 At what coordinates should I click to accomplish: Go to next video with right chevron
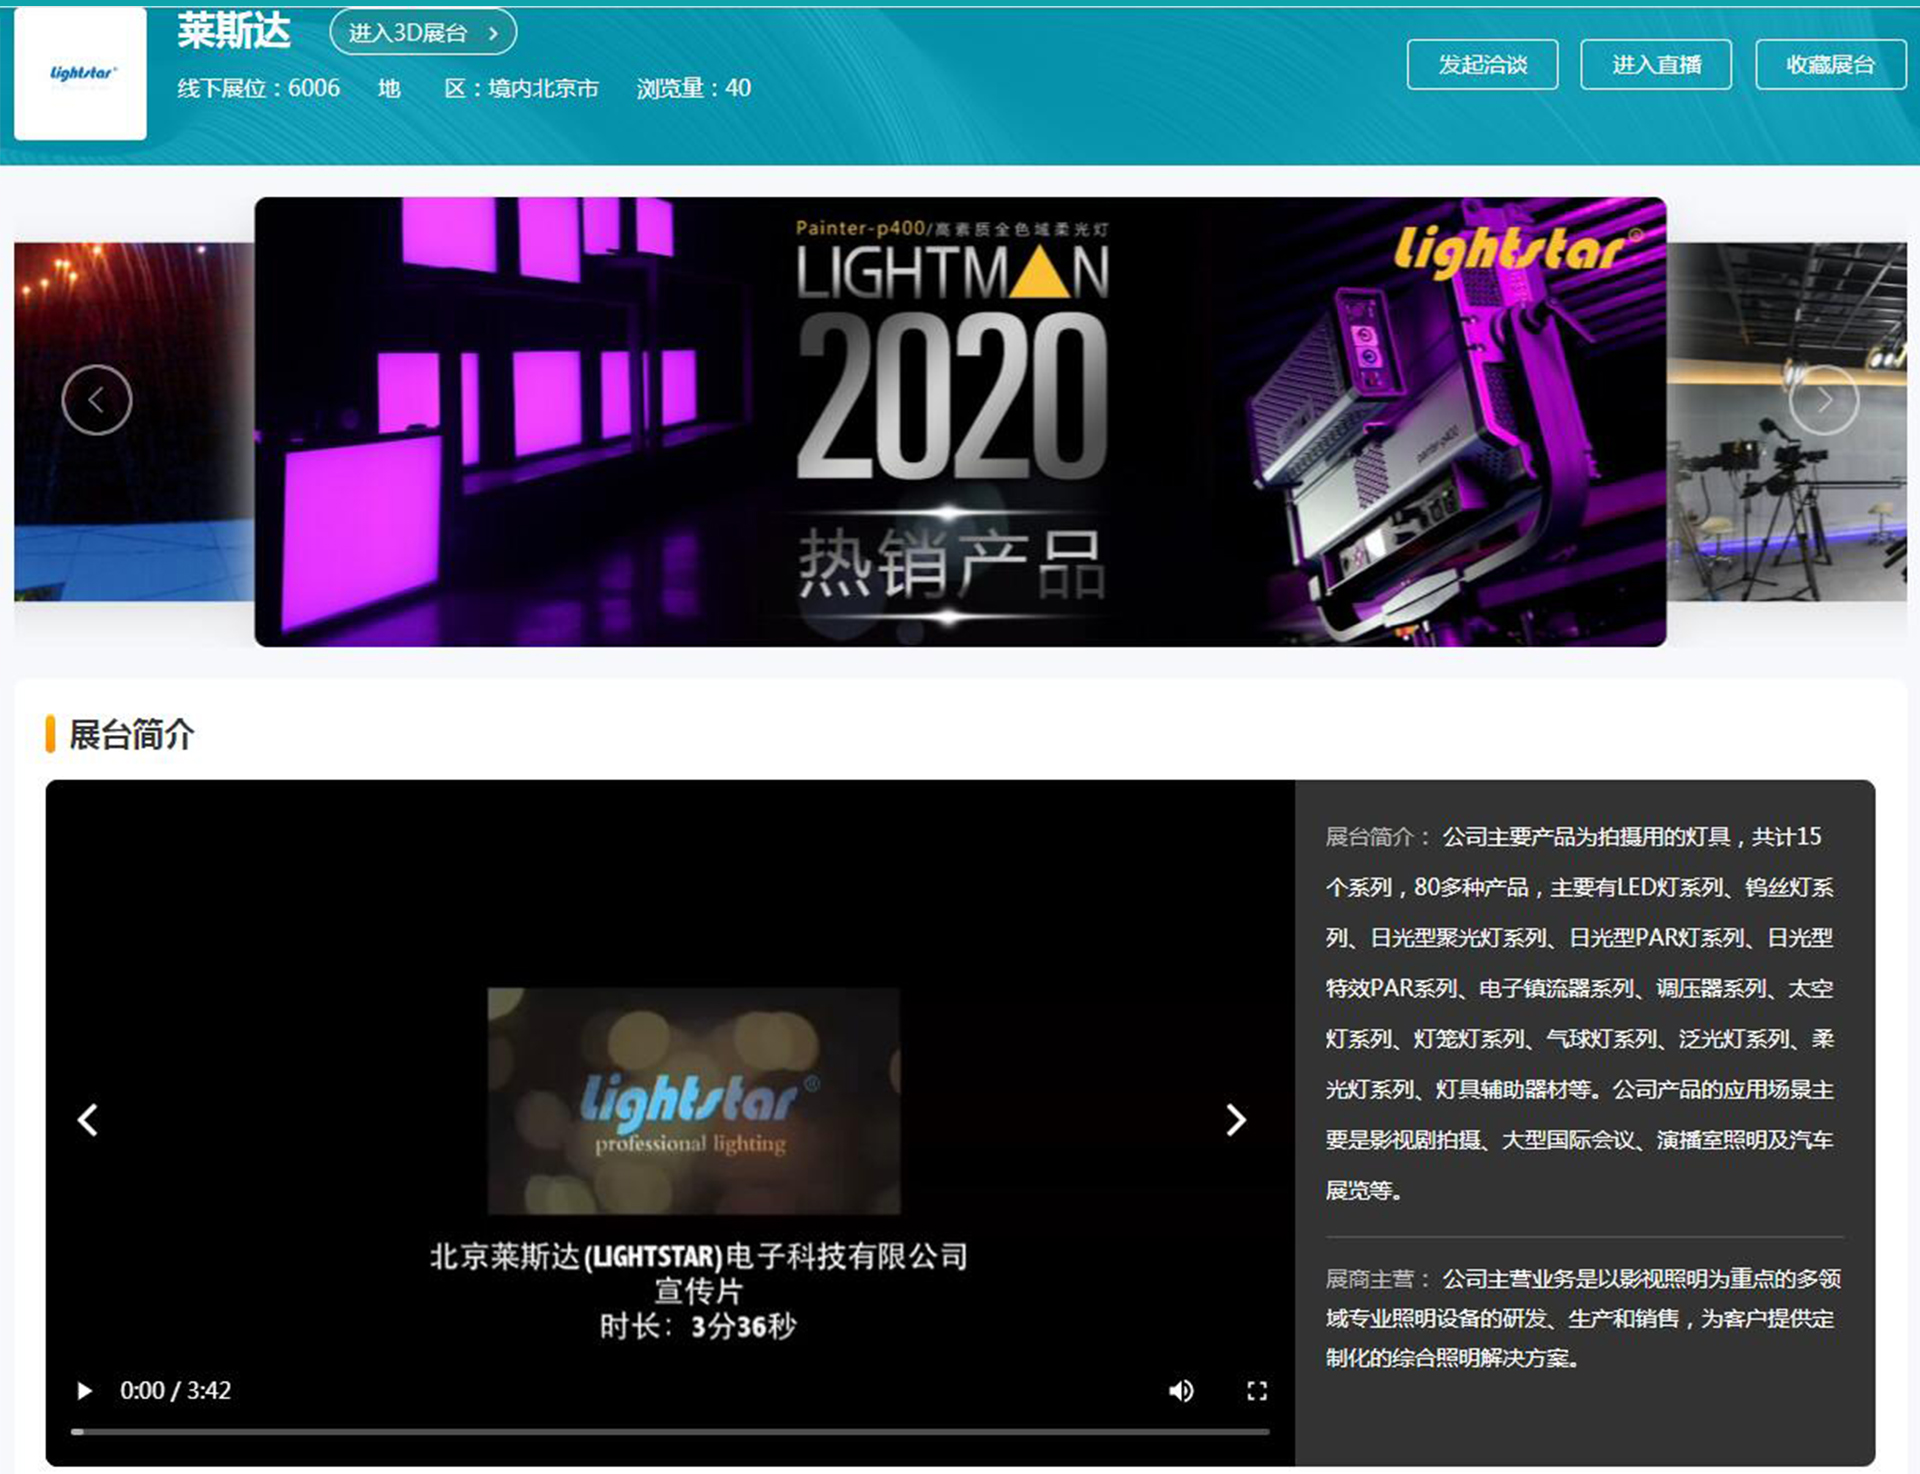click(1236, 1120)
